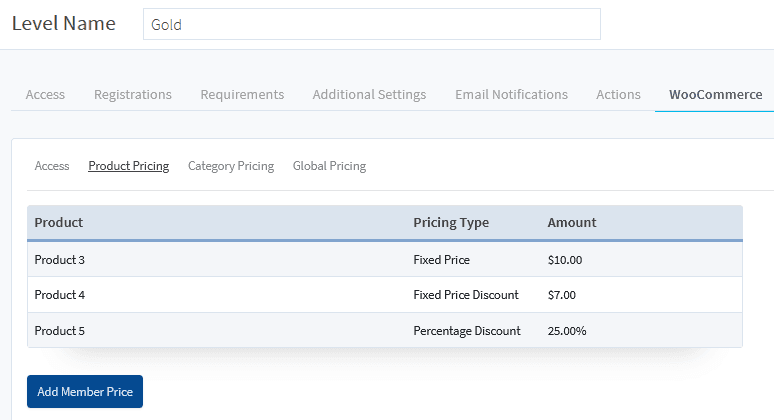Go to Global Pricing sub-tab
The image size is (774, 420).
(x=329, y=166)
